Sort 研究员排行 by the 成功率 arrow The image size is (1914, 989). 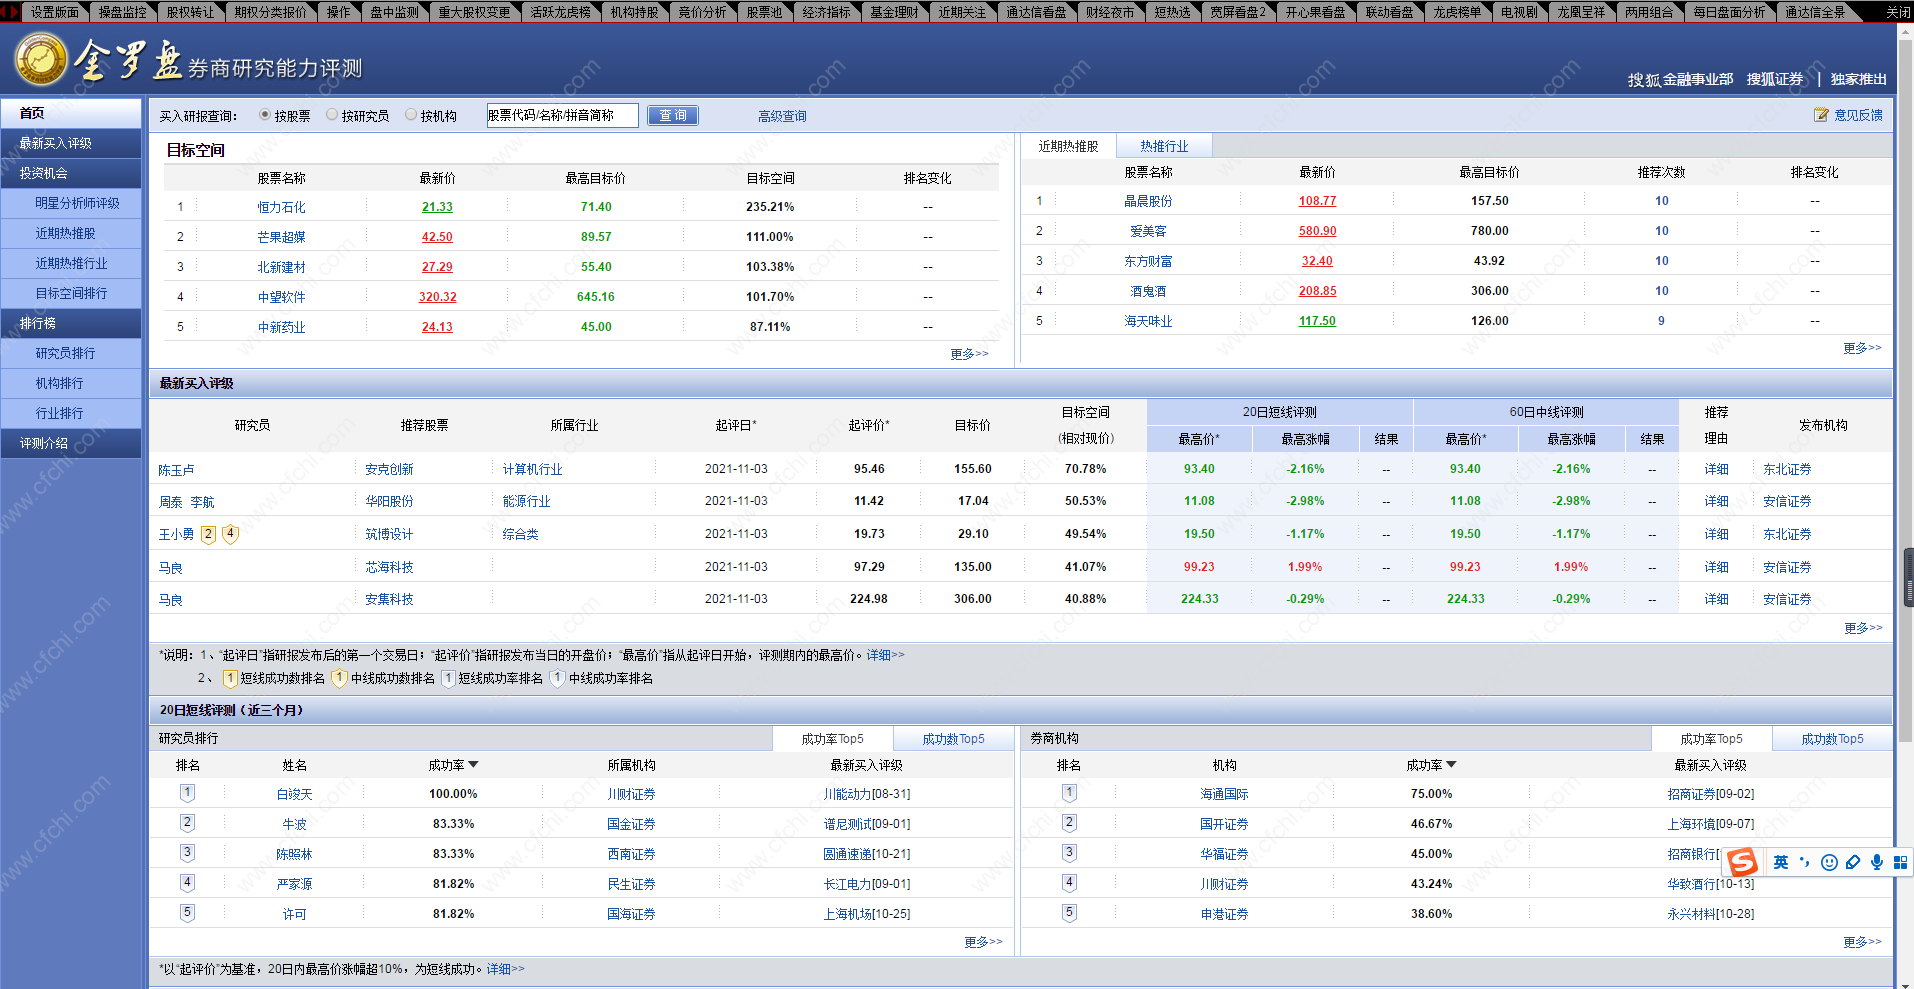pos(473,765)
